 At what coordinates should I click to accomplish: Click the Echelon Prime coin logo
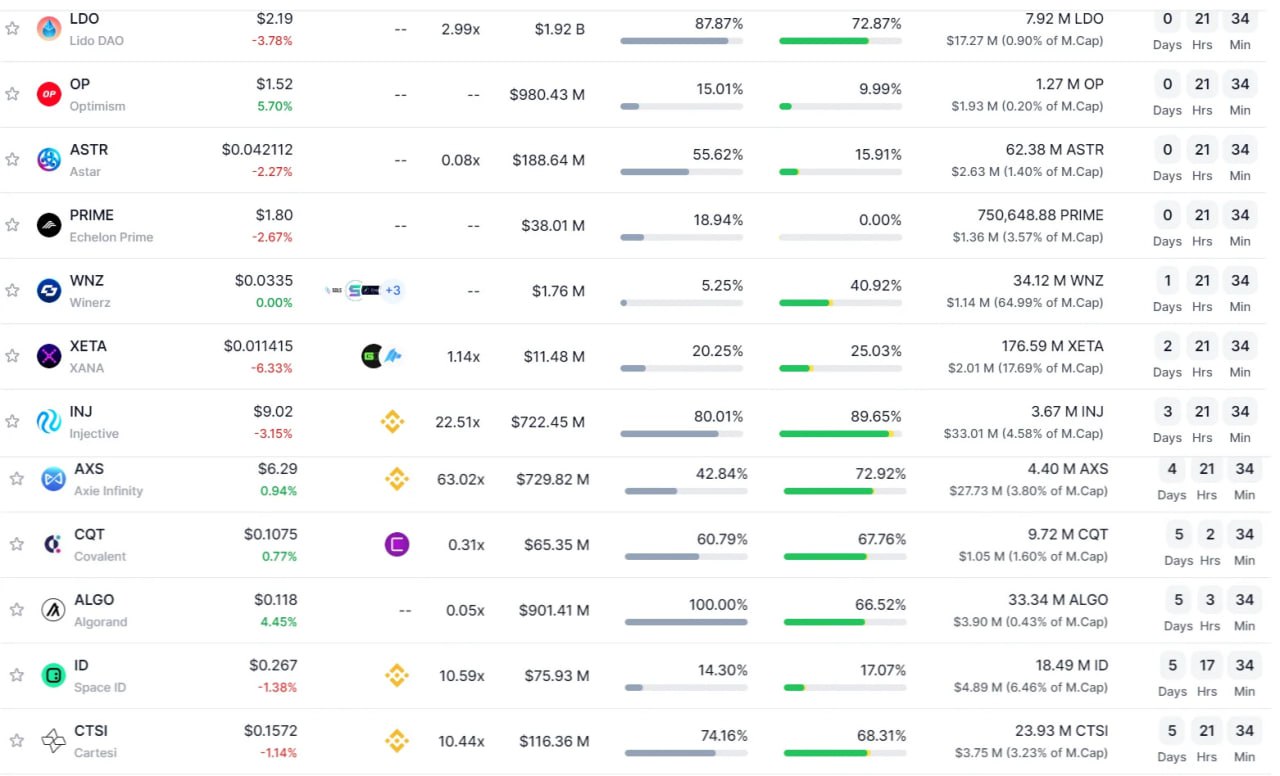[x=48, y=225]
